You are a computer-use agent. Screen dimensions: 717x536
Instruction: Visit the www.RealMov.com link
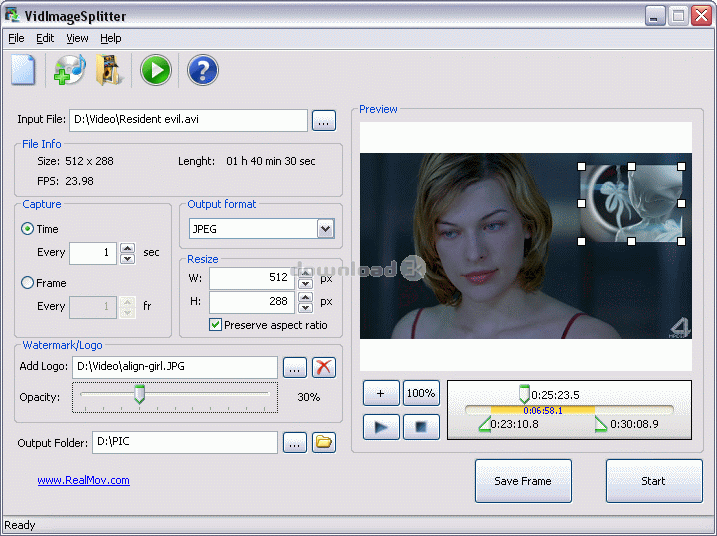[x=83, y=480]
